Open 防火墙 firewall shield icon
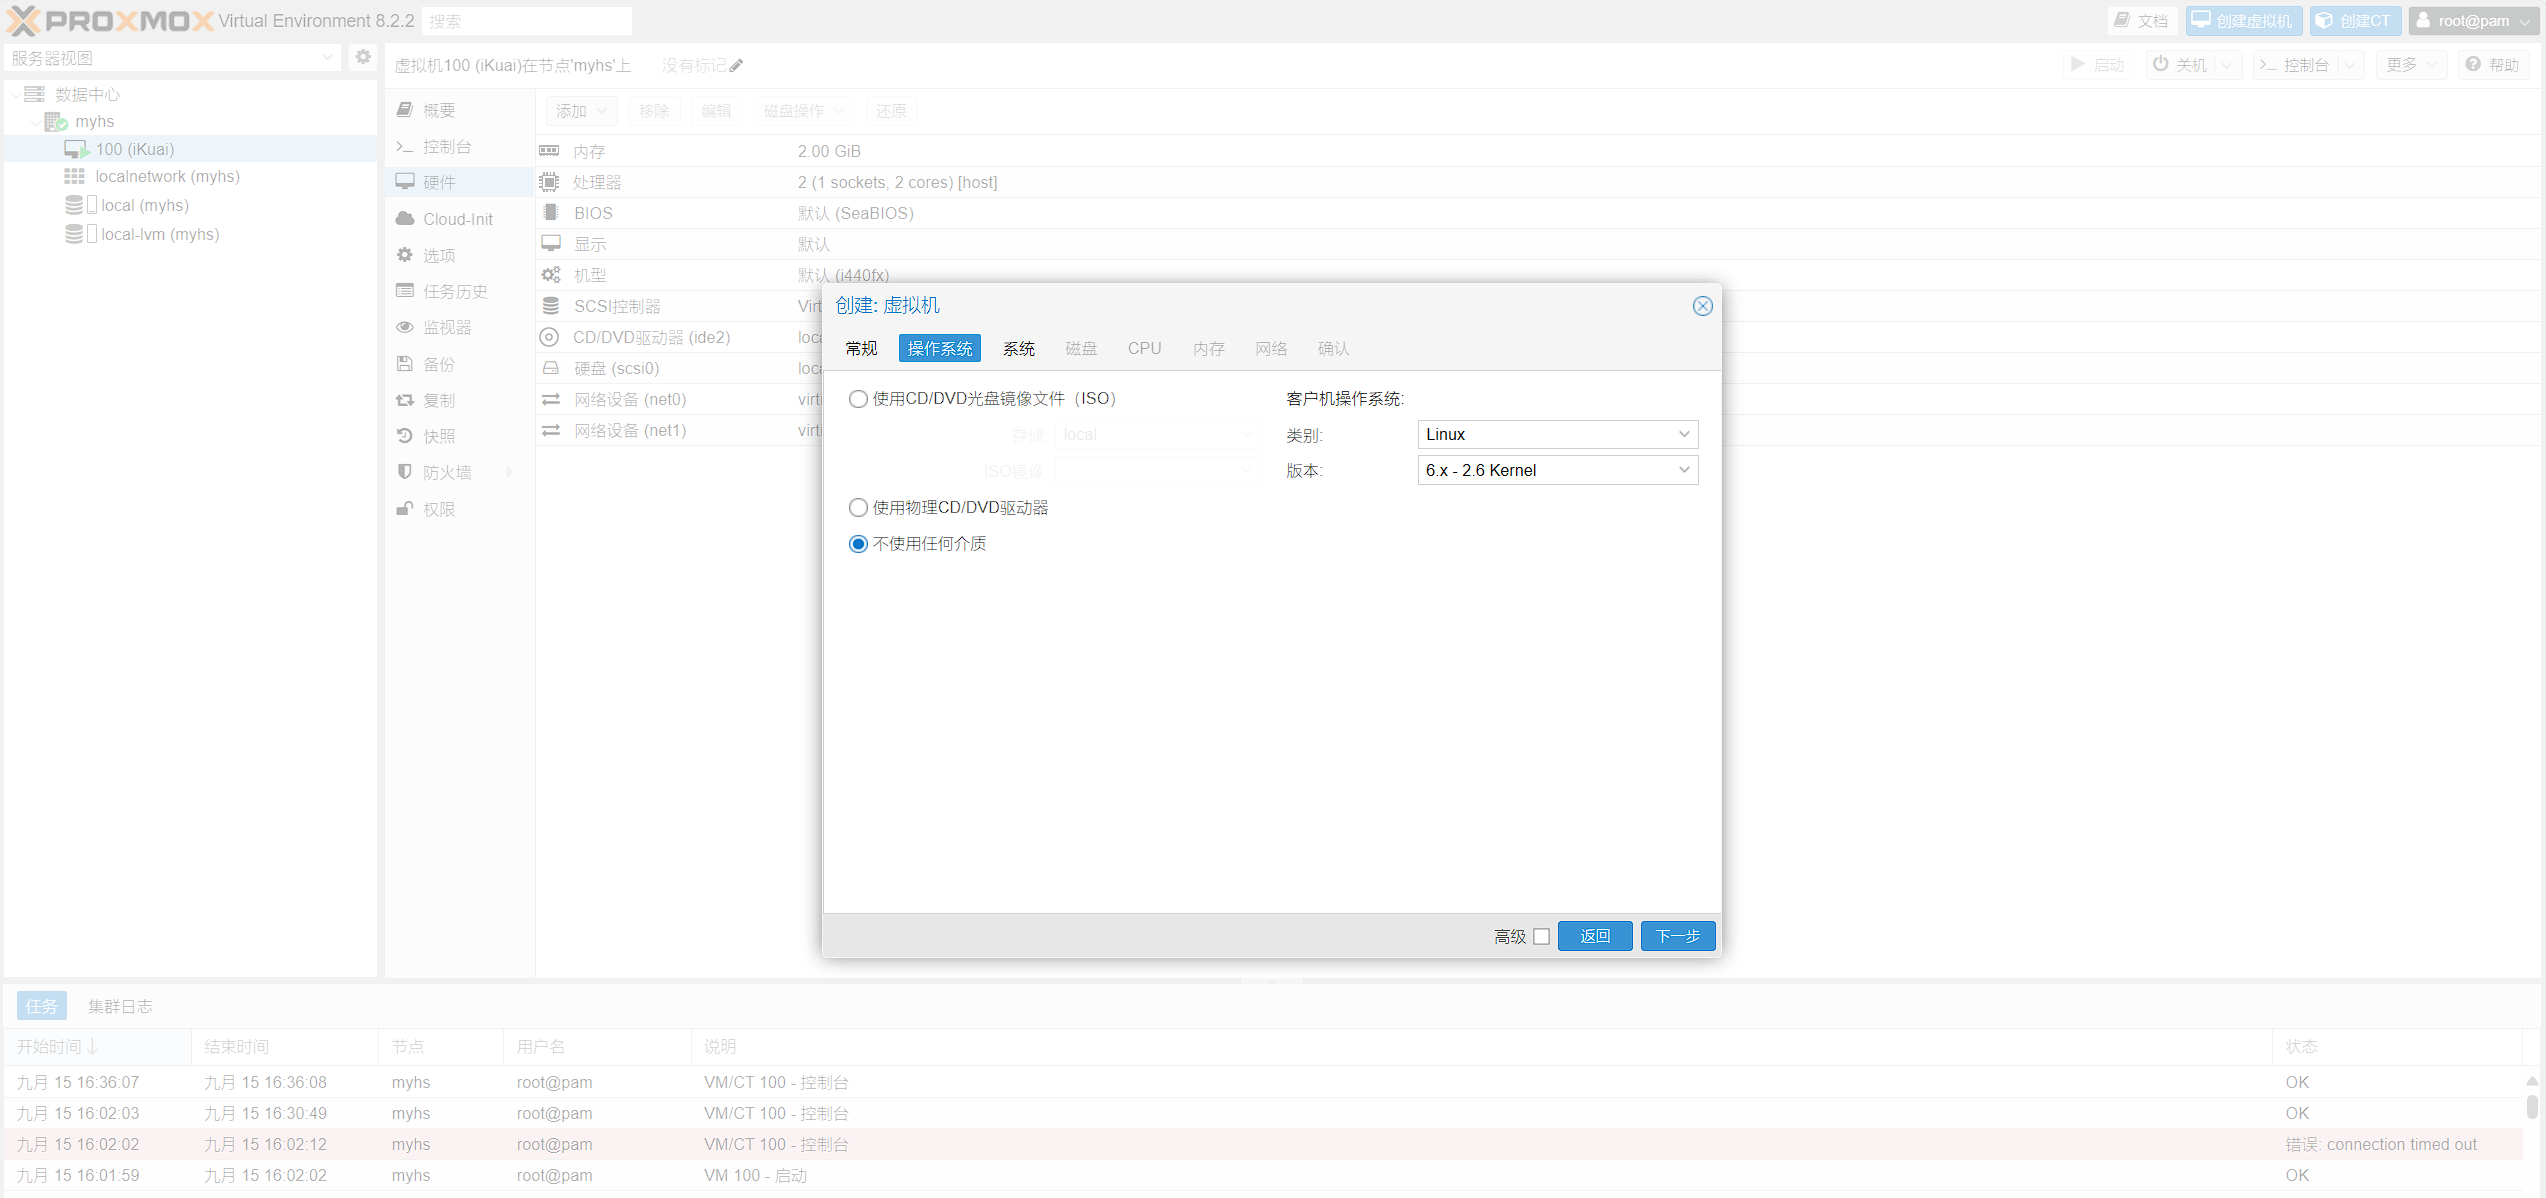Image resolution: width=2546 pixels, height=1198 pixels. click(x=405, y=471)
